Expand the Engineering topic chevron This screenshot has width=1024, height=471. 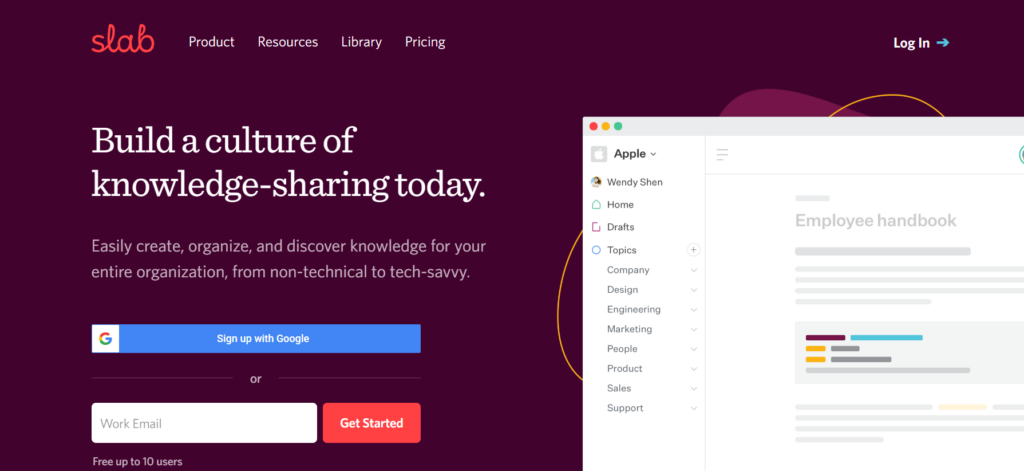(x=694, y=310)
